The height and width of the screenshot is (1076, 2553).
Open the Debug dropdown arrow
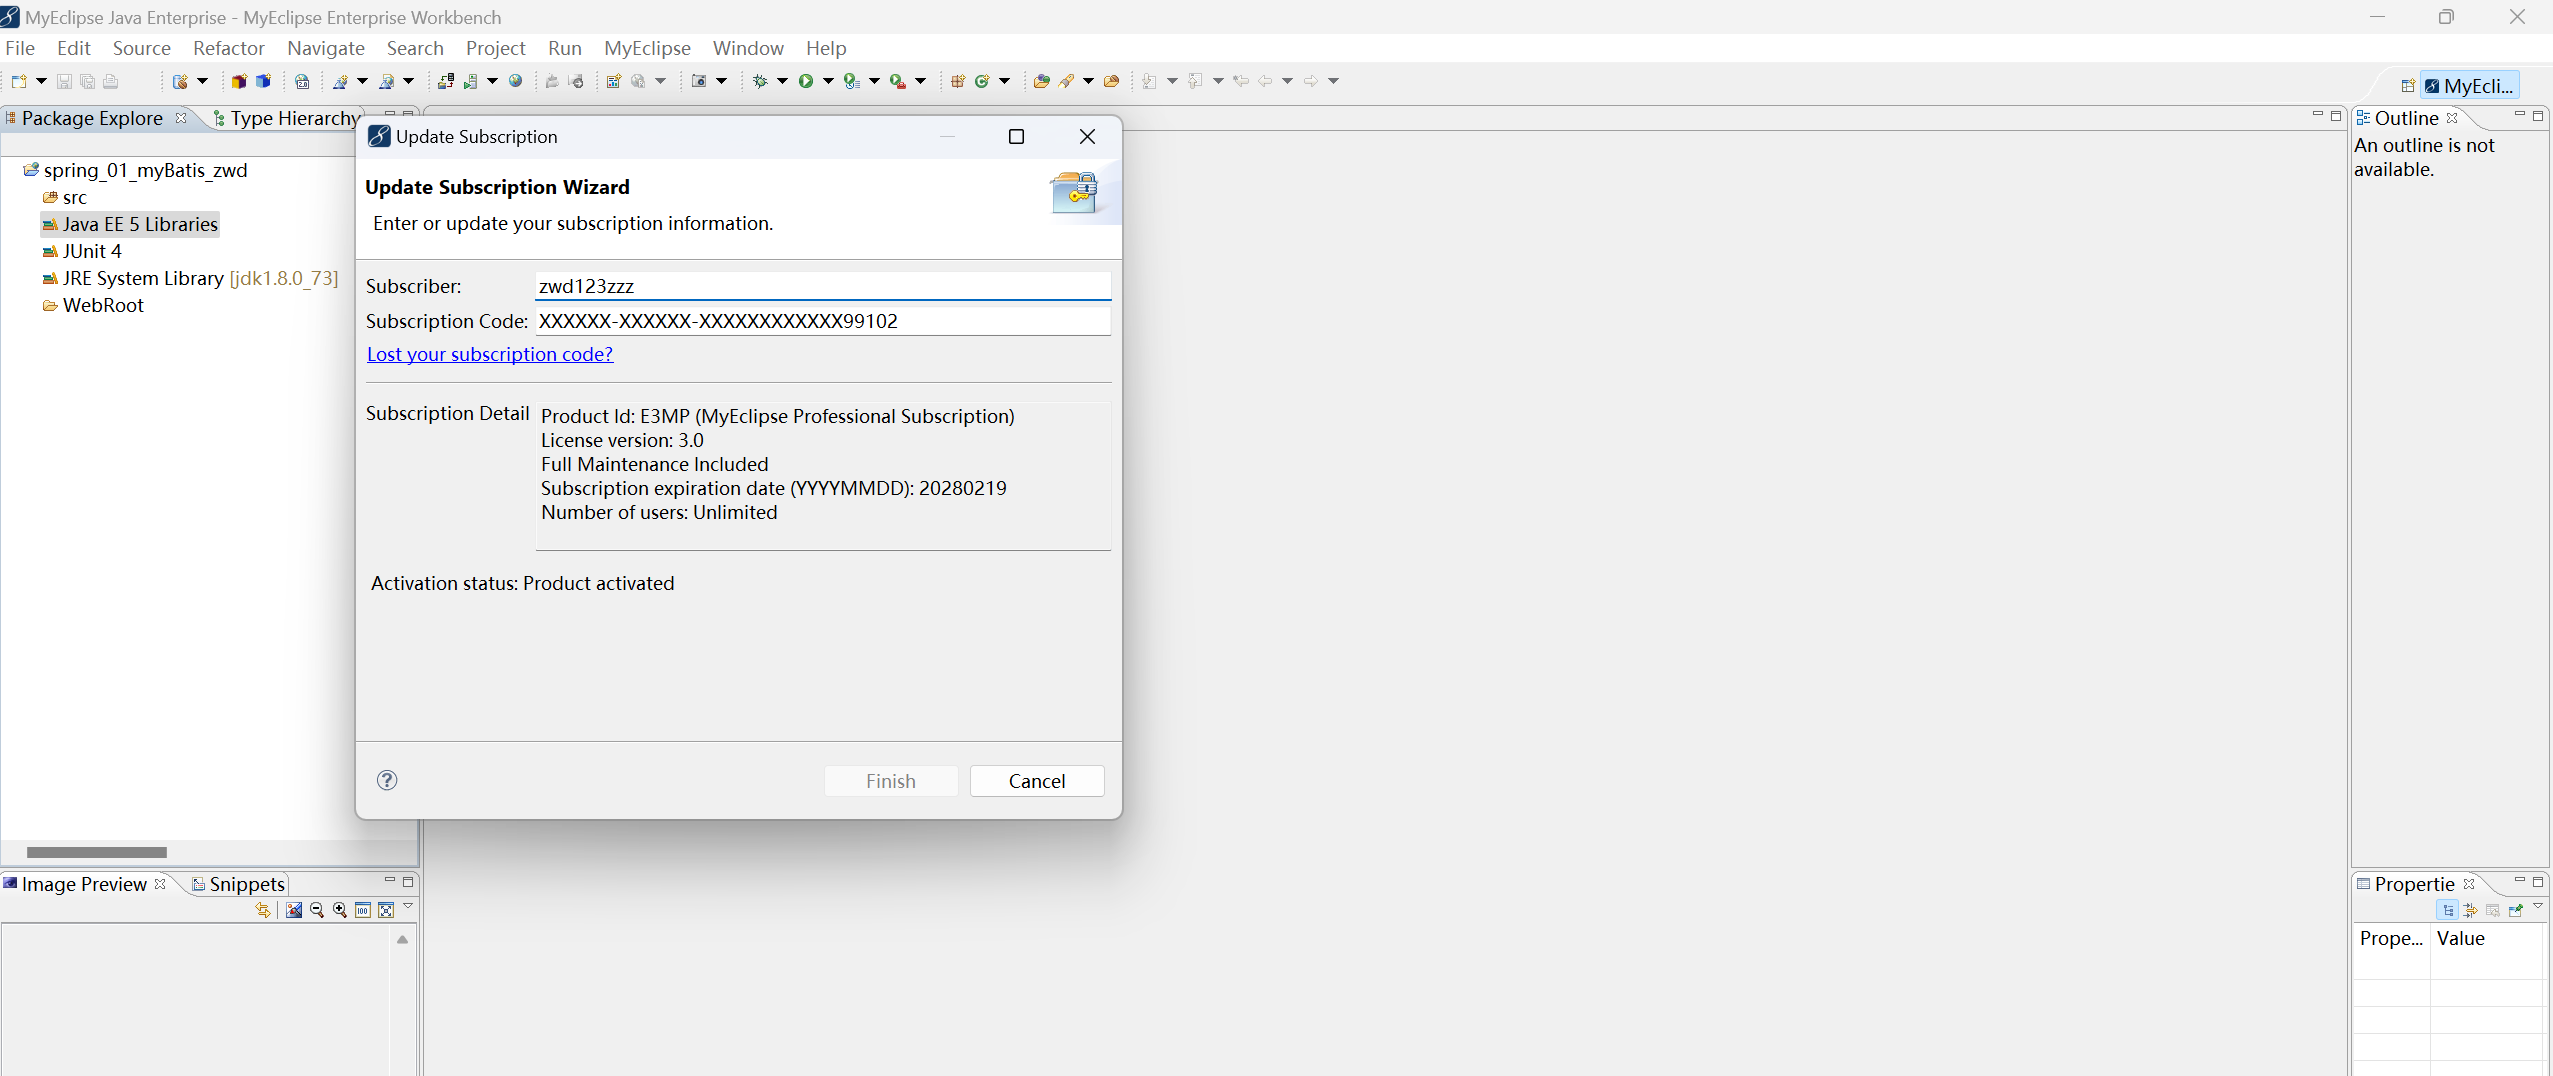782,81
